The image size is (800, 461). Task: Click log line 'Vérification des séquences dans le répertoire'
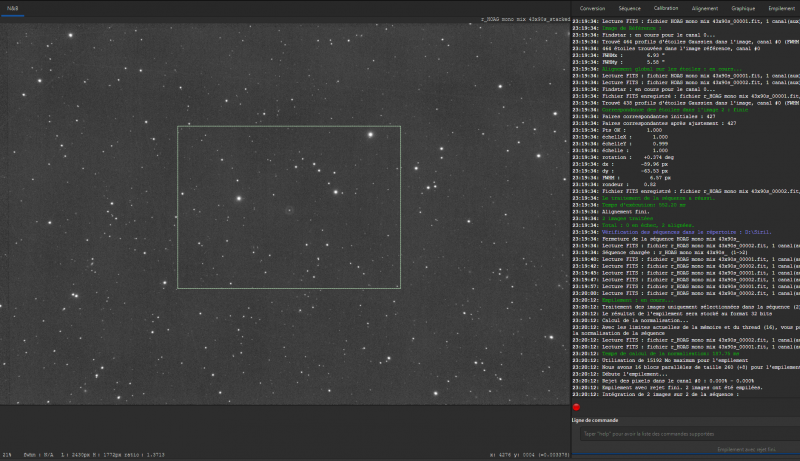coord(687,232)
